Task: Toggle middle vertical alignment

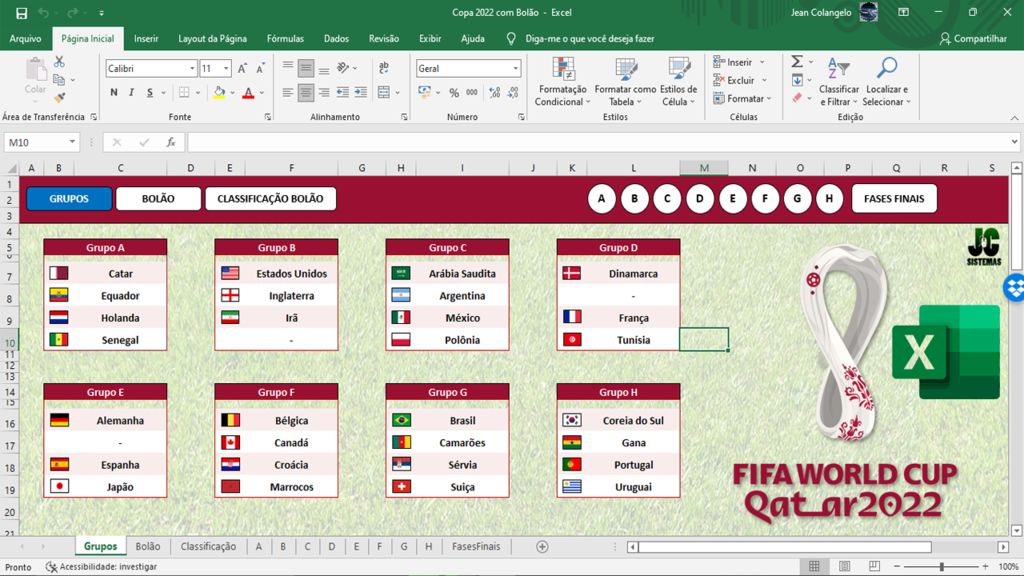Action: [x=306, y=68]
